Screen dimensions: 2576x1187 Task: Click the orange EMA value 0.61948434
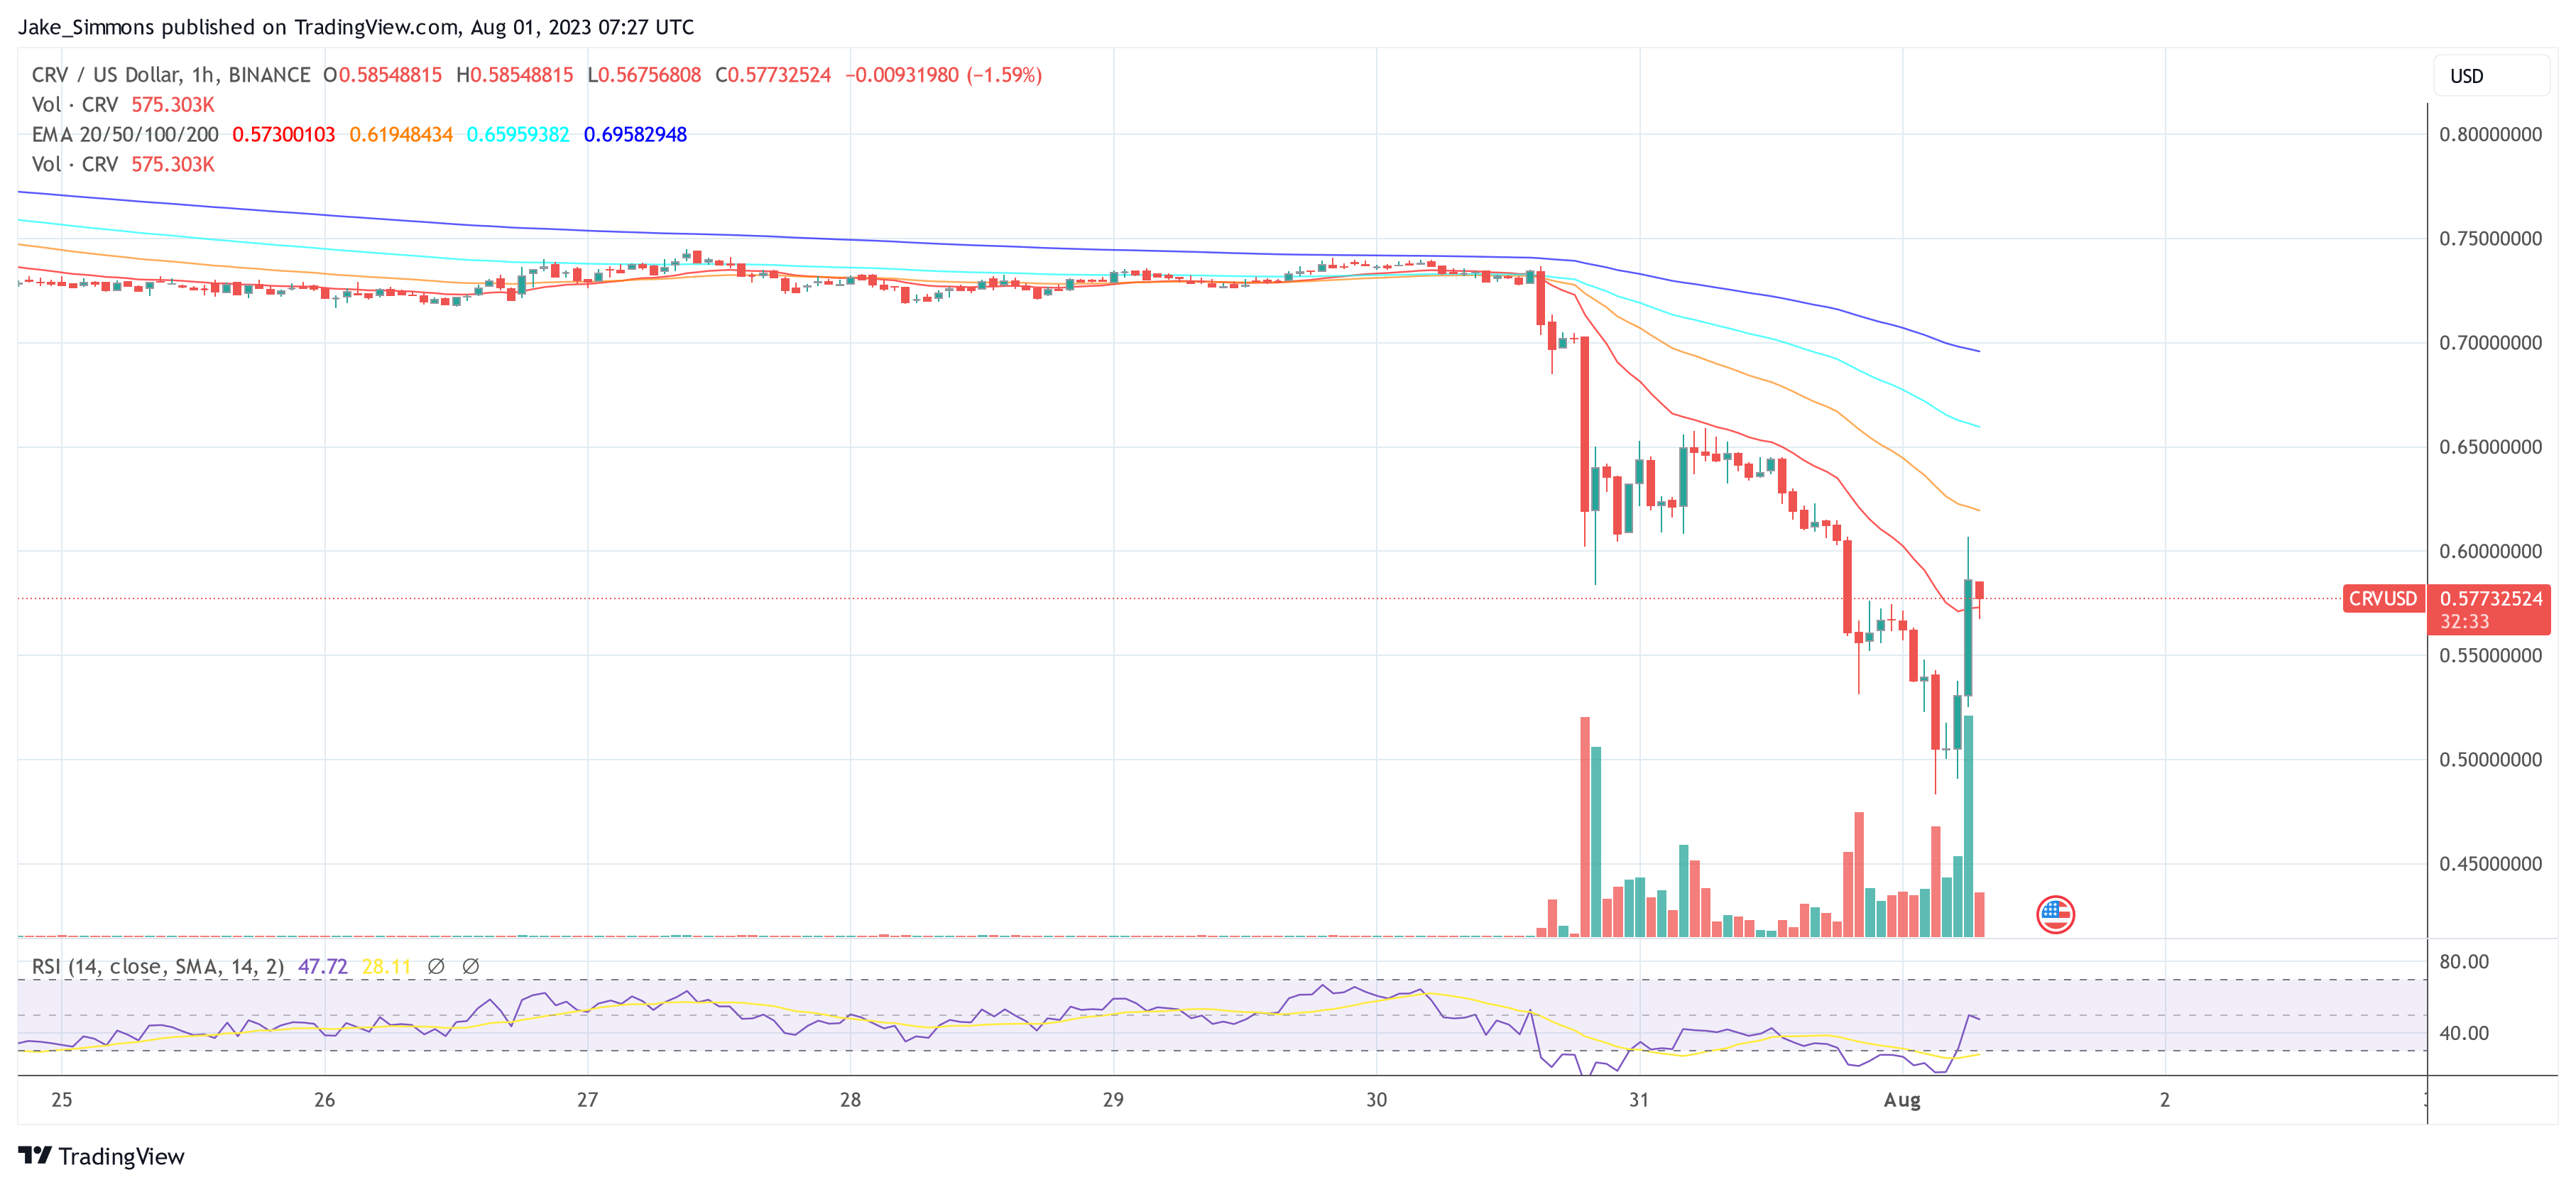401,134
